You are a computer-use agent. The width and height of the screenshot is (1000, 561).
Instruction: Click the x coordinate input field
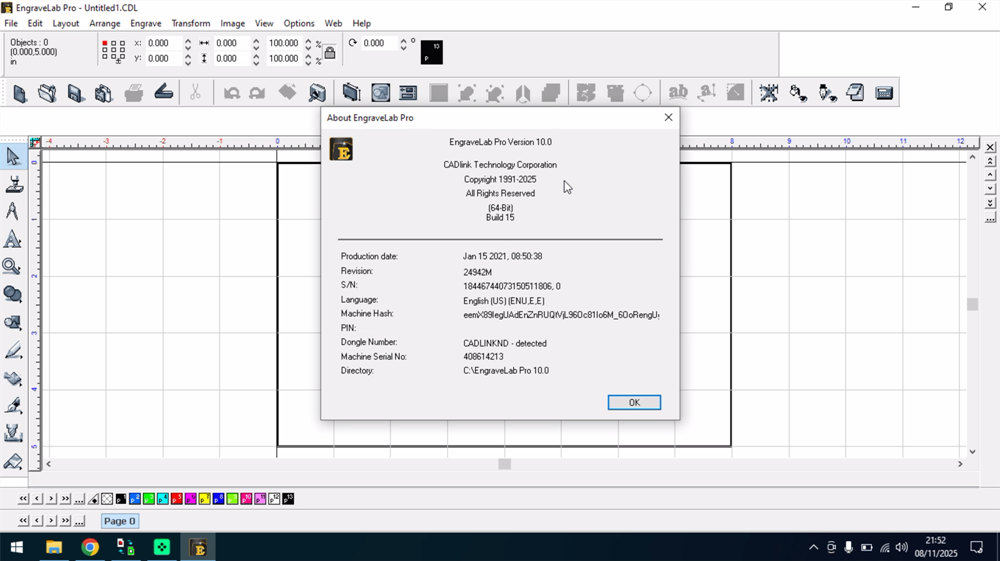tap(164, 43)
